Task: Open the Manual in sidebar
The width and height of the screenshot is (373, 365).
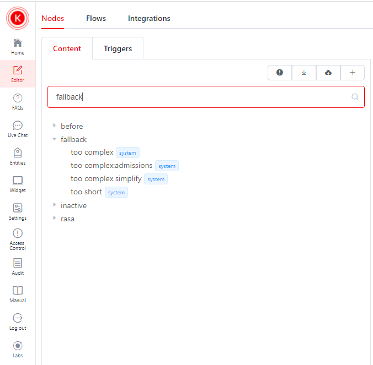Action: pos(17,294)
